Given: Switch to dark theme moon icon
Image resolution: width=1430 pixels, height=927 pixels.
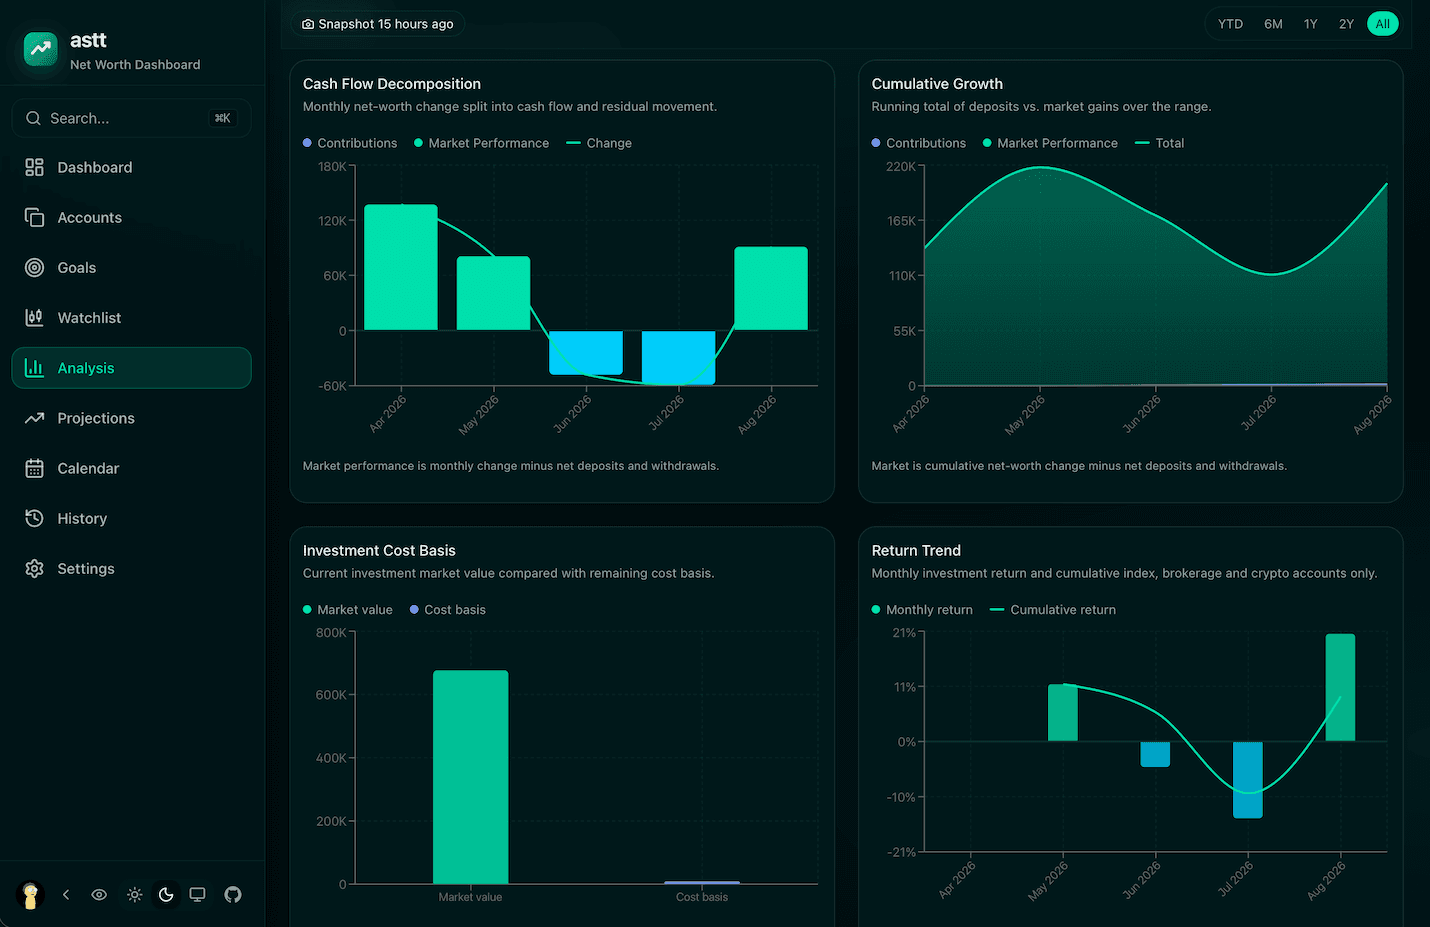Looking at the screenshot, I should tap(166, 895).
